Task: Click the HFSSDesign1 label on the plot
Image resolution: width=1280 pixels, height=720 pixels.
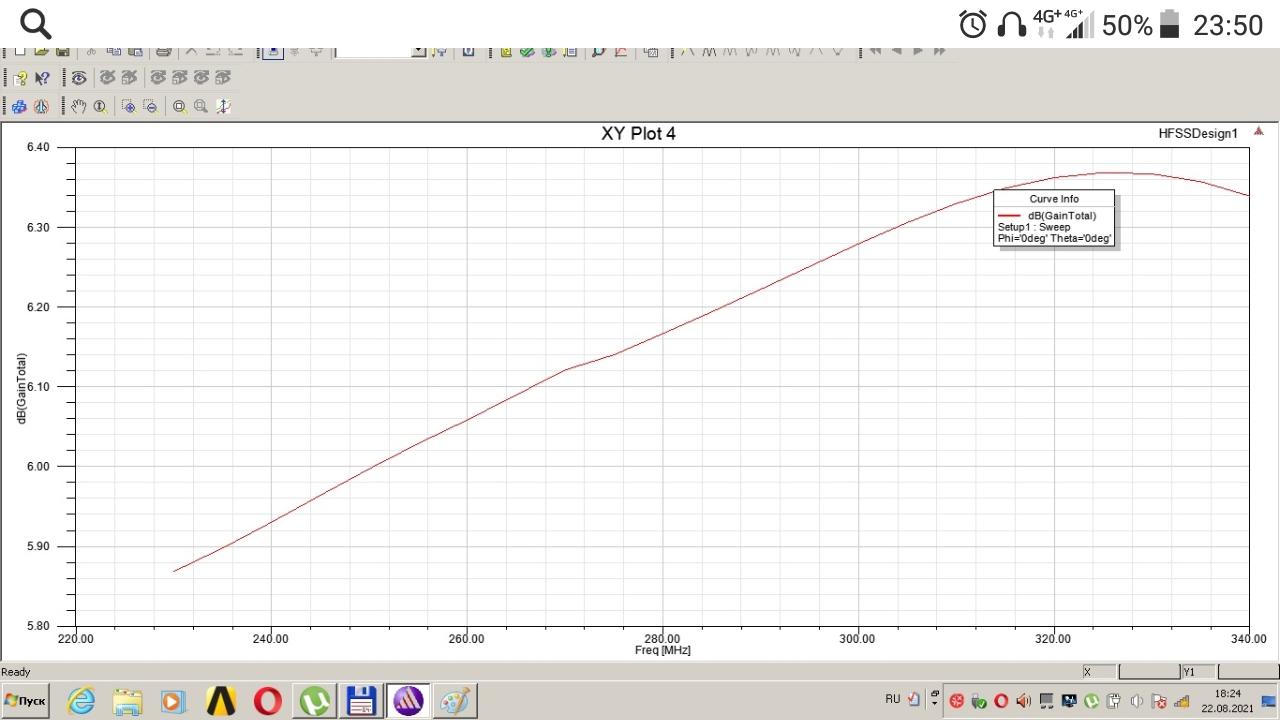Action: click(1198, 133)
